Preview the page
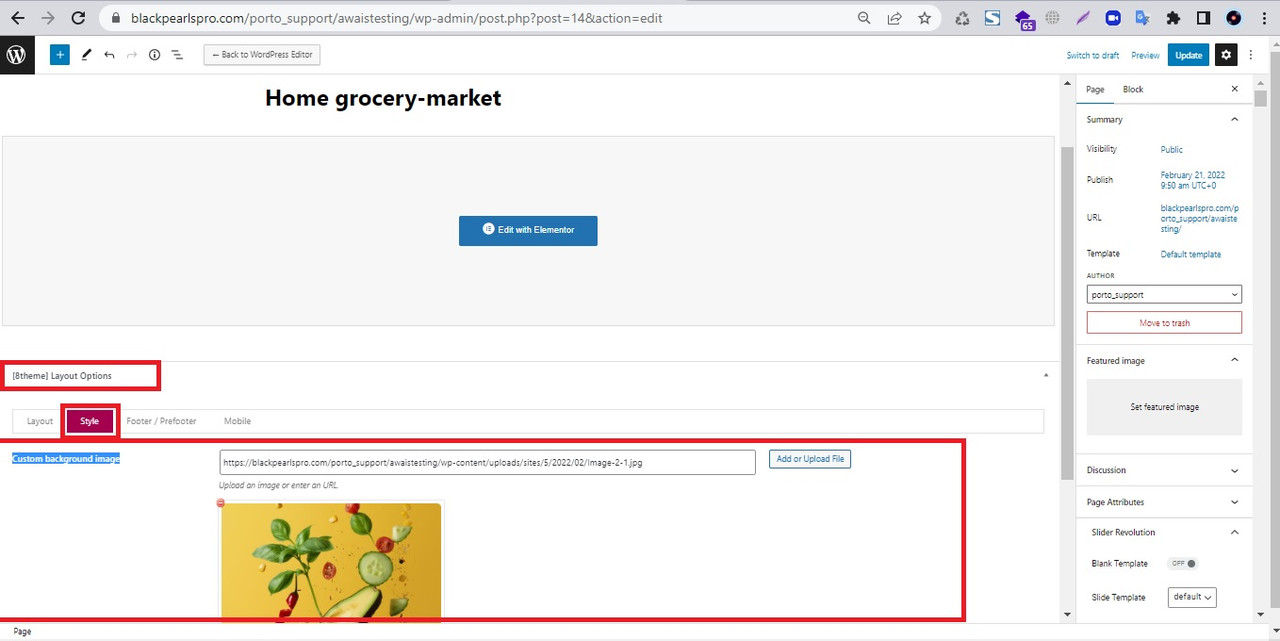This screenshot has height=641, width=1280. pyautogui.click(x=1145, y=55)
